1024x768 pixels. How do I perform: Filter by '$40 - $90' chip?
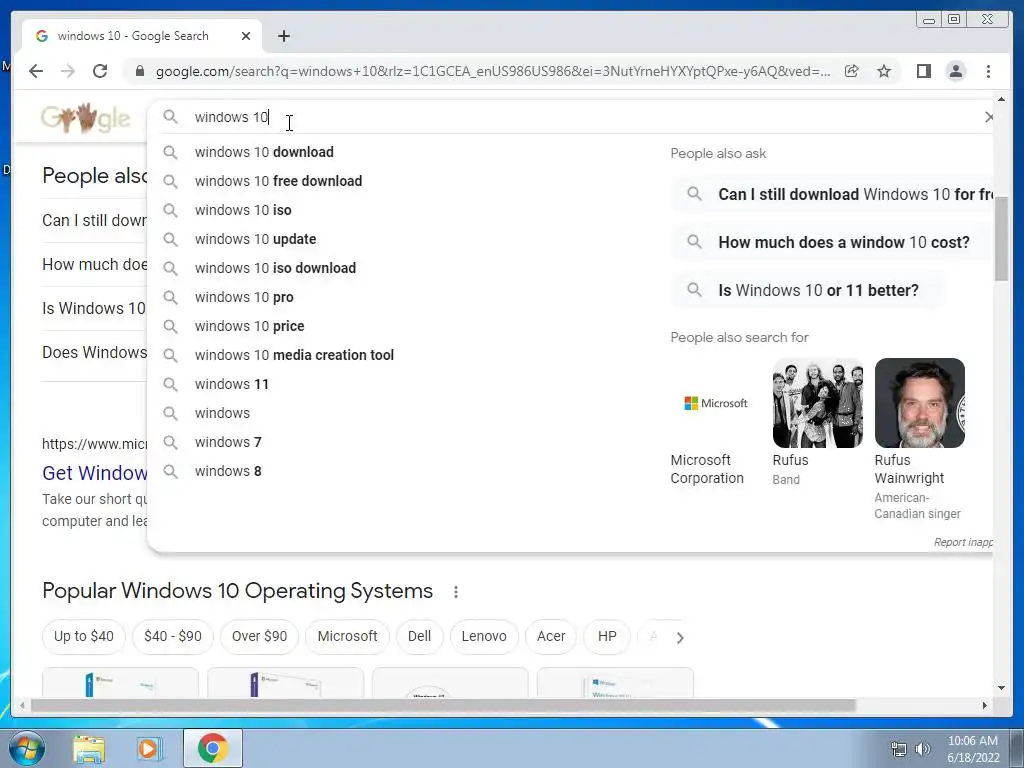172,637
